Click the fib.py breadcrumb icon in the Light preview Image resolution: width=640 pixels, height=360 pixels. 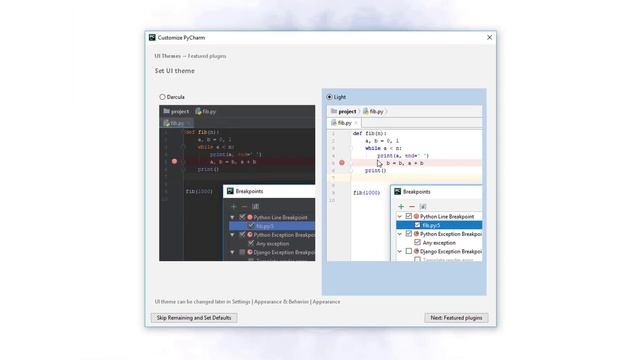pos(366,111)
